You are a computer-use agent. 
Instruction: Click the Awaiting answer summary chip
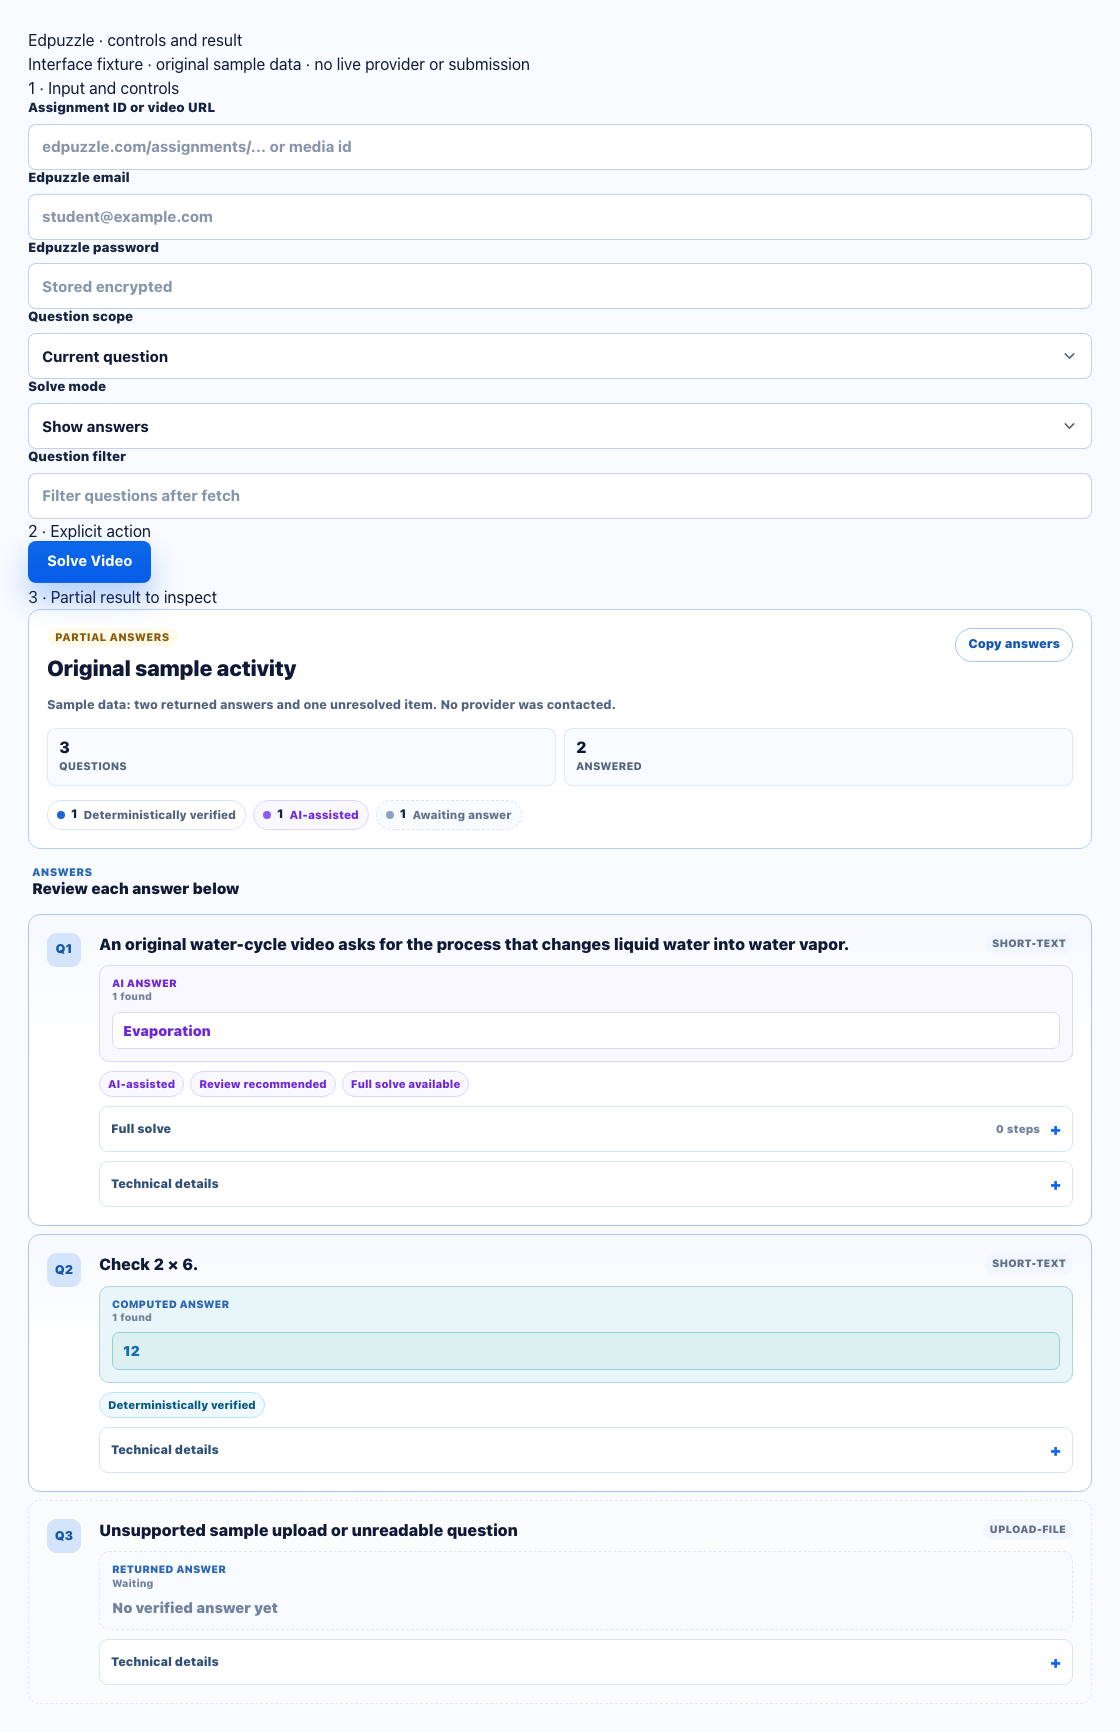tap(449, 815)
